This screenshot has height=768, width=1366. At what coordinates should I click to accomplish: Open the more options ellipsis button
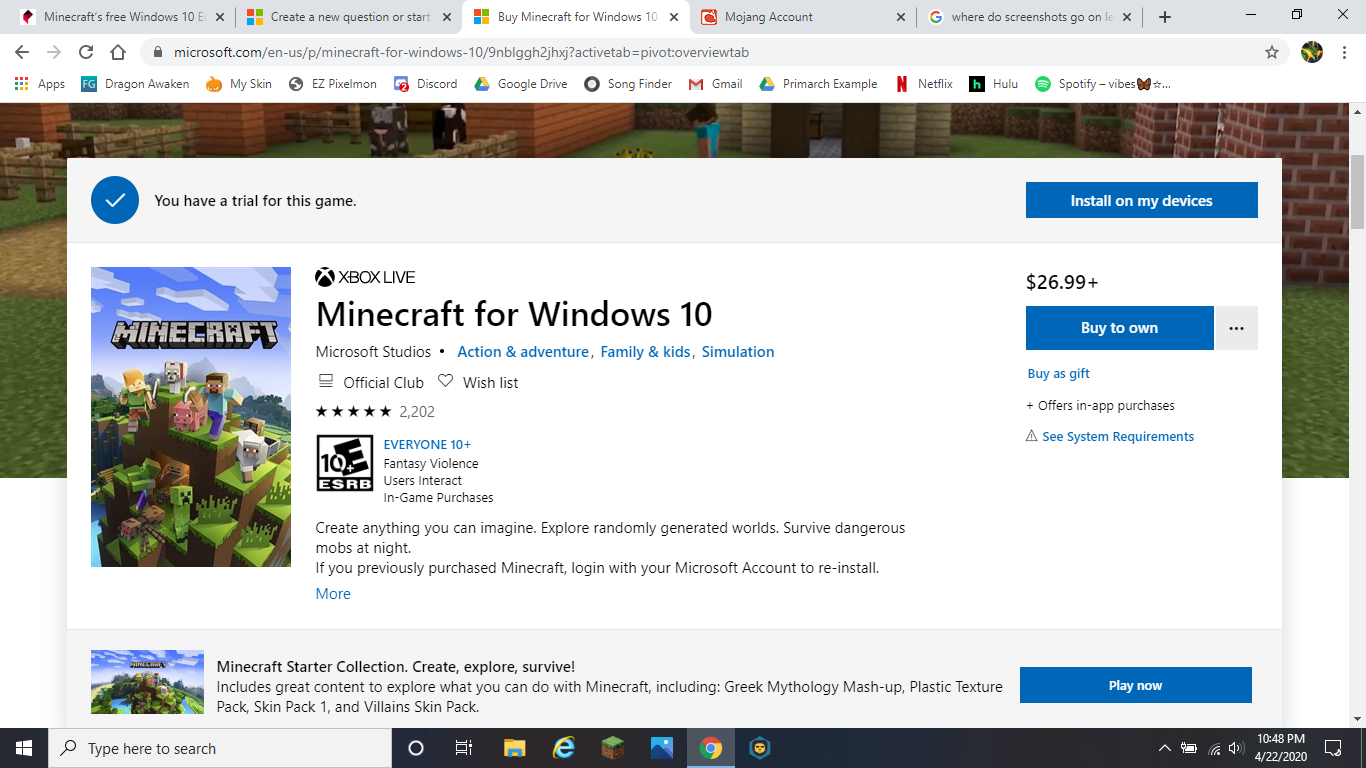pos(1237,328)
